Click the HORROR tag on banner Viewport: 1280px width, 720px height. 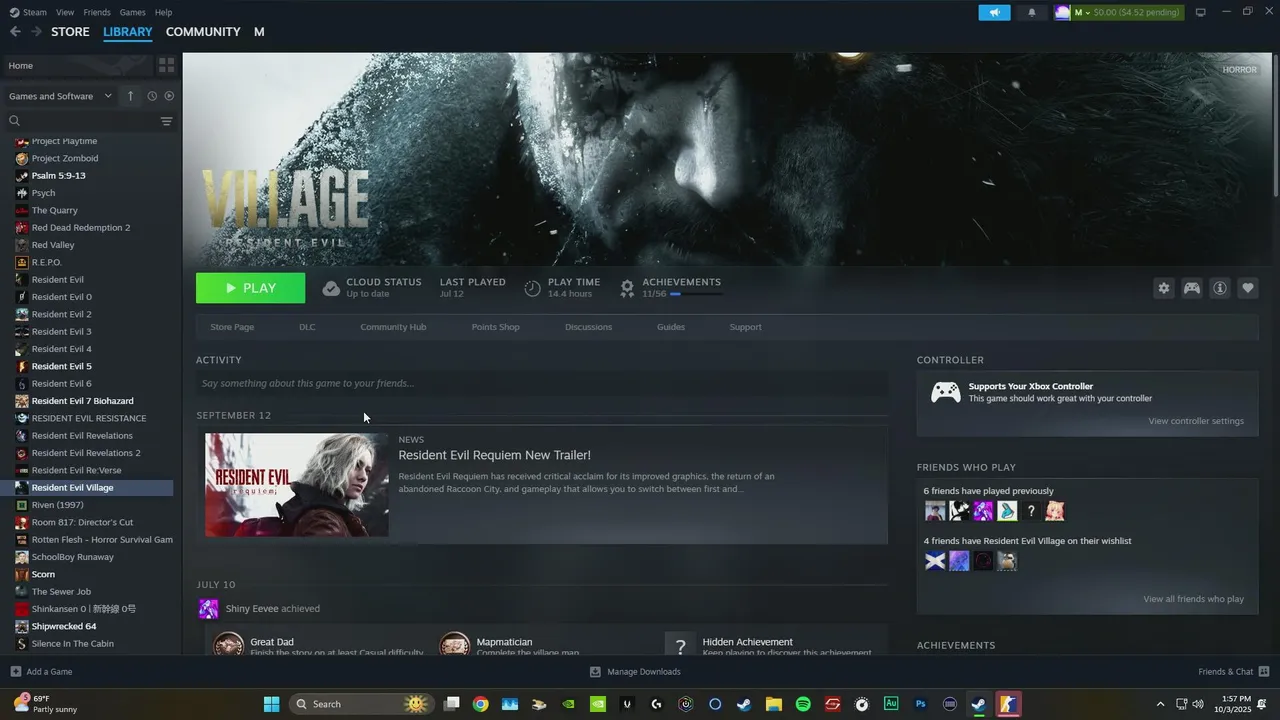coord(1239,70)
